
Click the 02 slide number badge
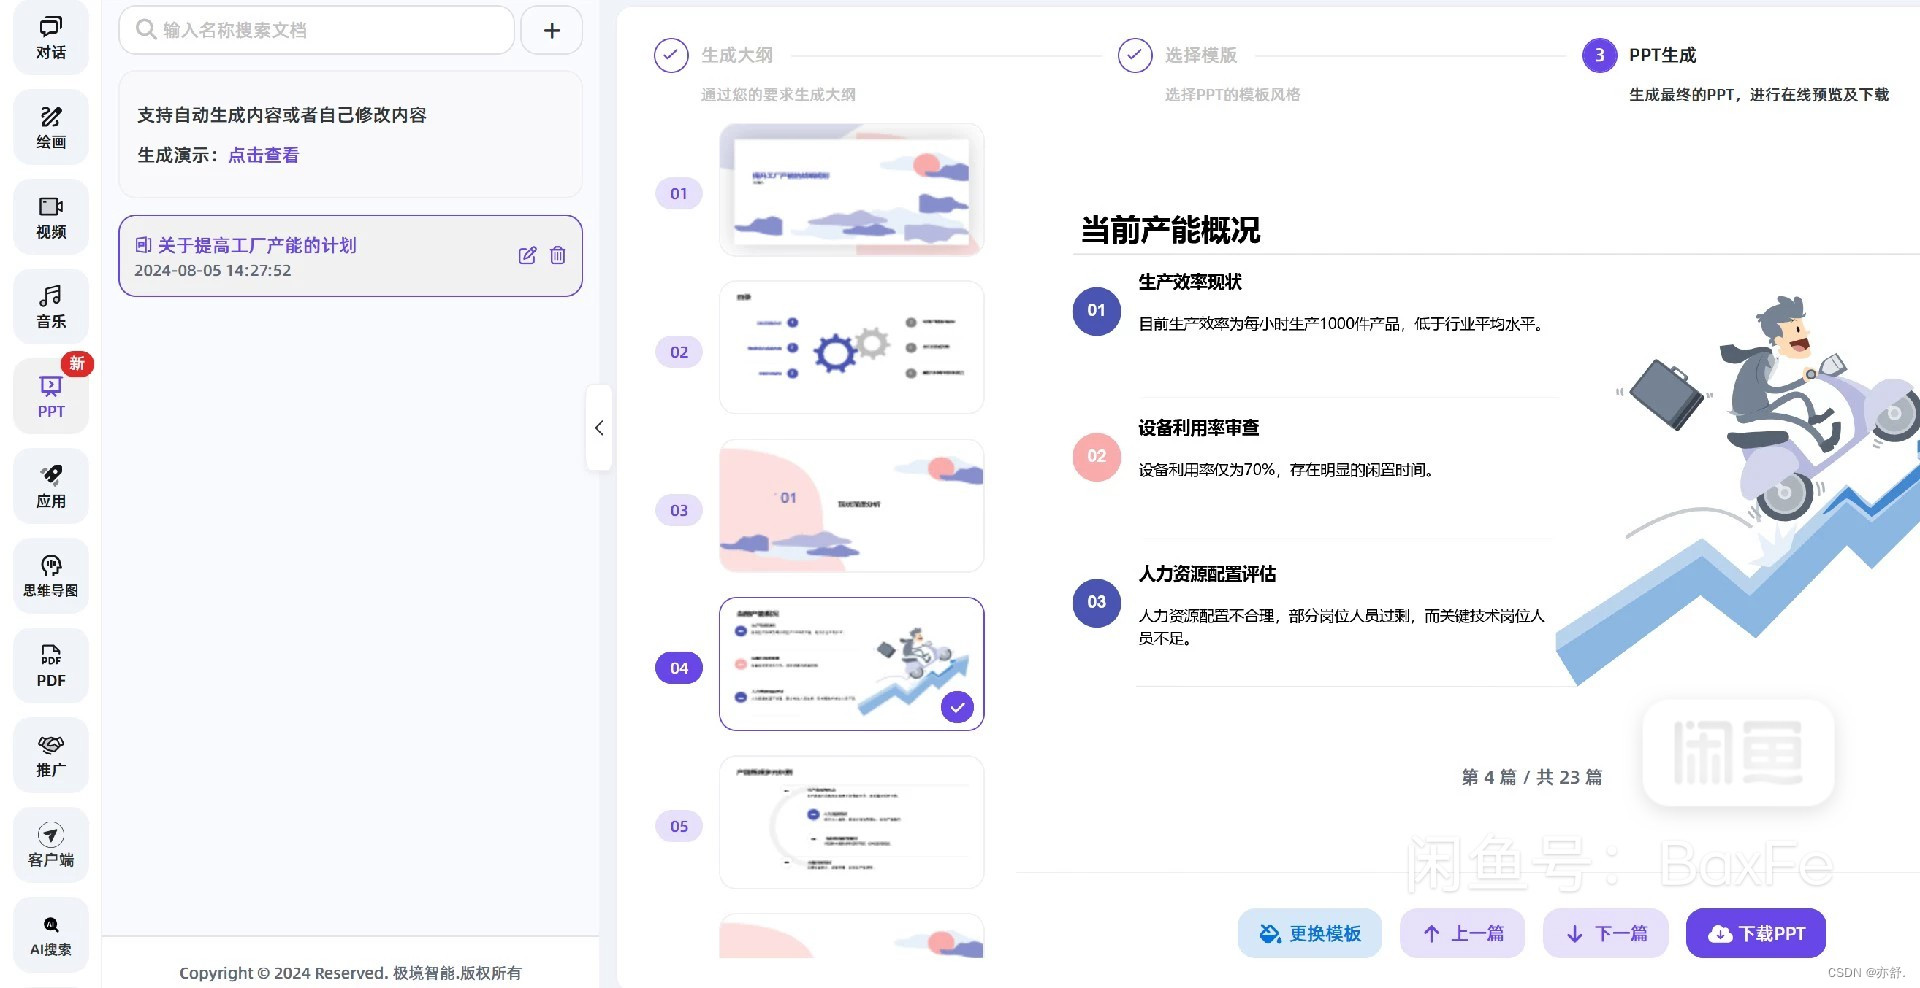(x=679, y=352)
